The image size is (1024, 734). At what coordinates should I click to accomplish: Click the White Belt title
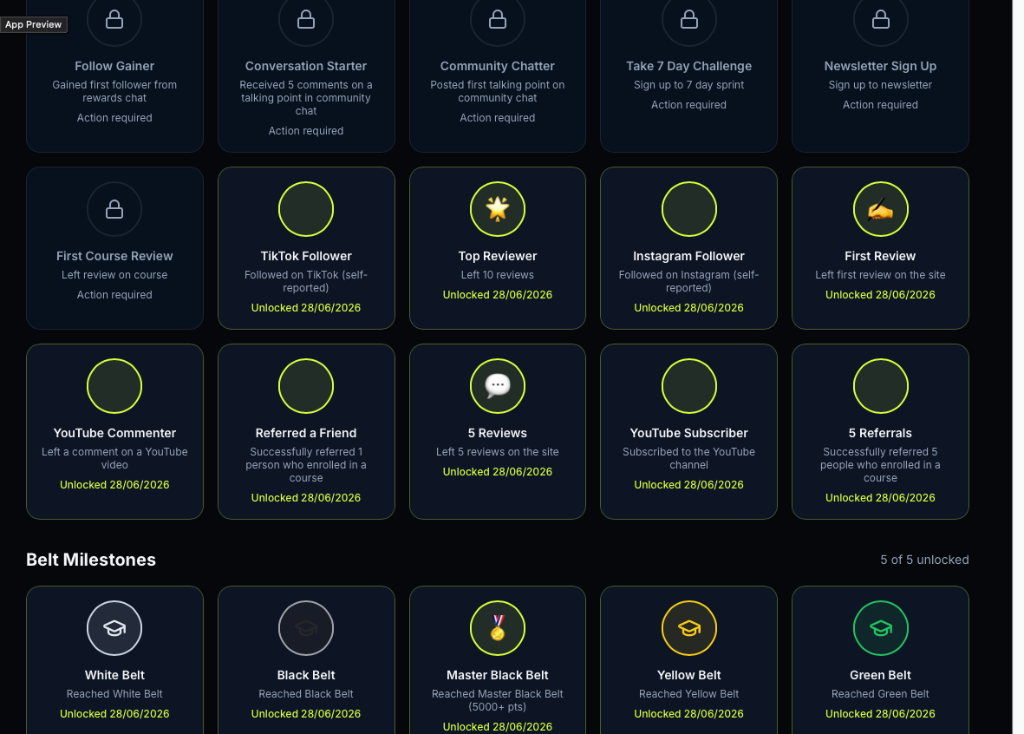click(114, 675)
